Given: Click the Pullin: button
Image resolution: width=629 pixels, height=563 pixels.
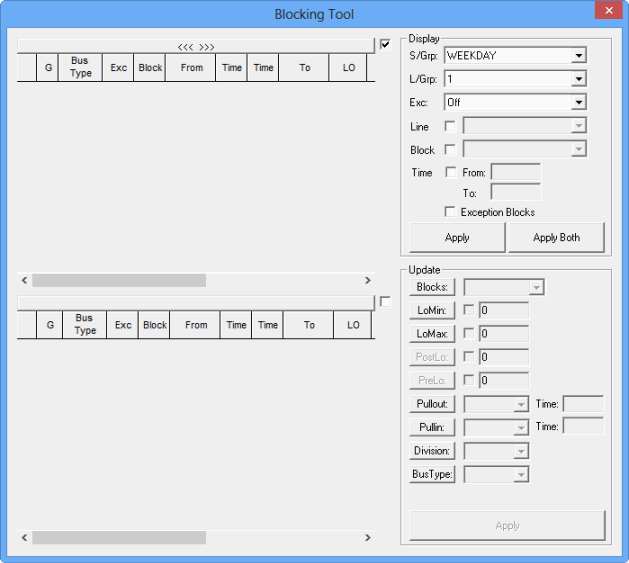Looking at the screenshot, I should click(x=432, y=427).
